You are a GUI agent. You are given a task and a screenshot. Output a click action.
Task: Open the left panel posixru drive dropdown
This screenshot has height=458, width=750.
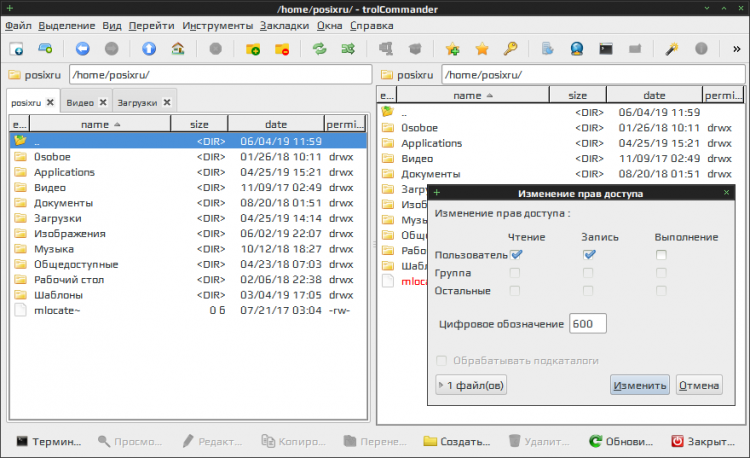pos(35,74)
